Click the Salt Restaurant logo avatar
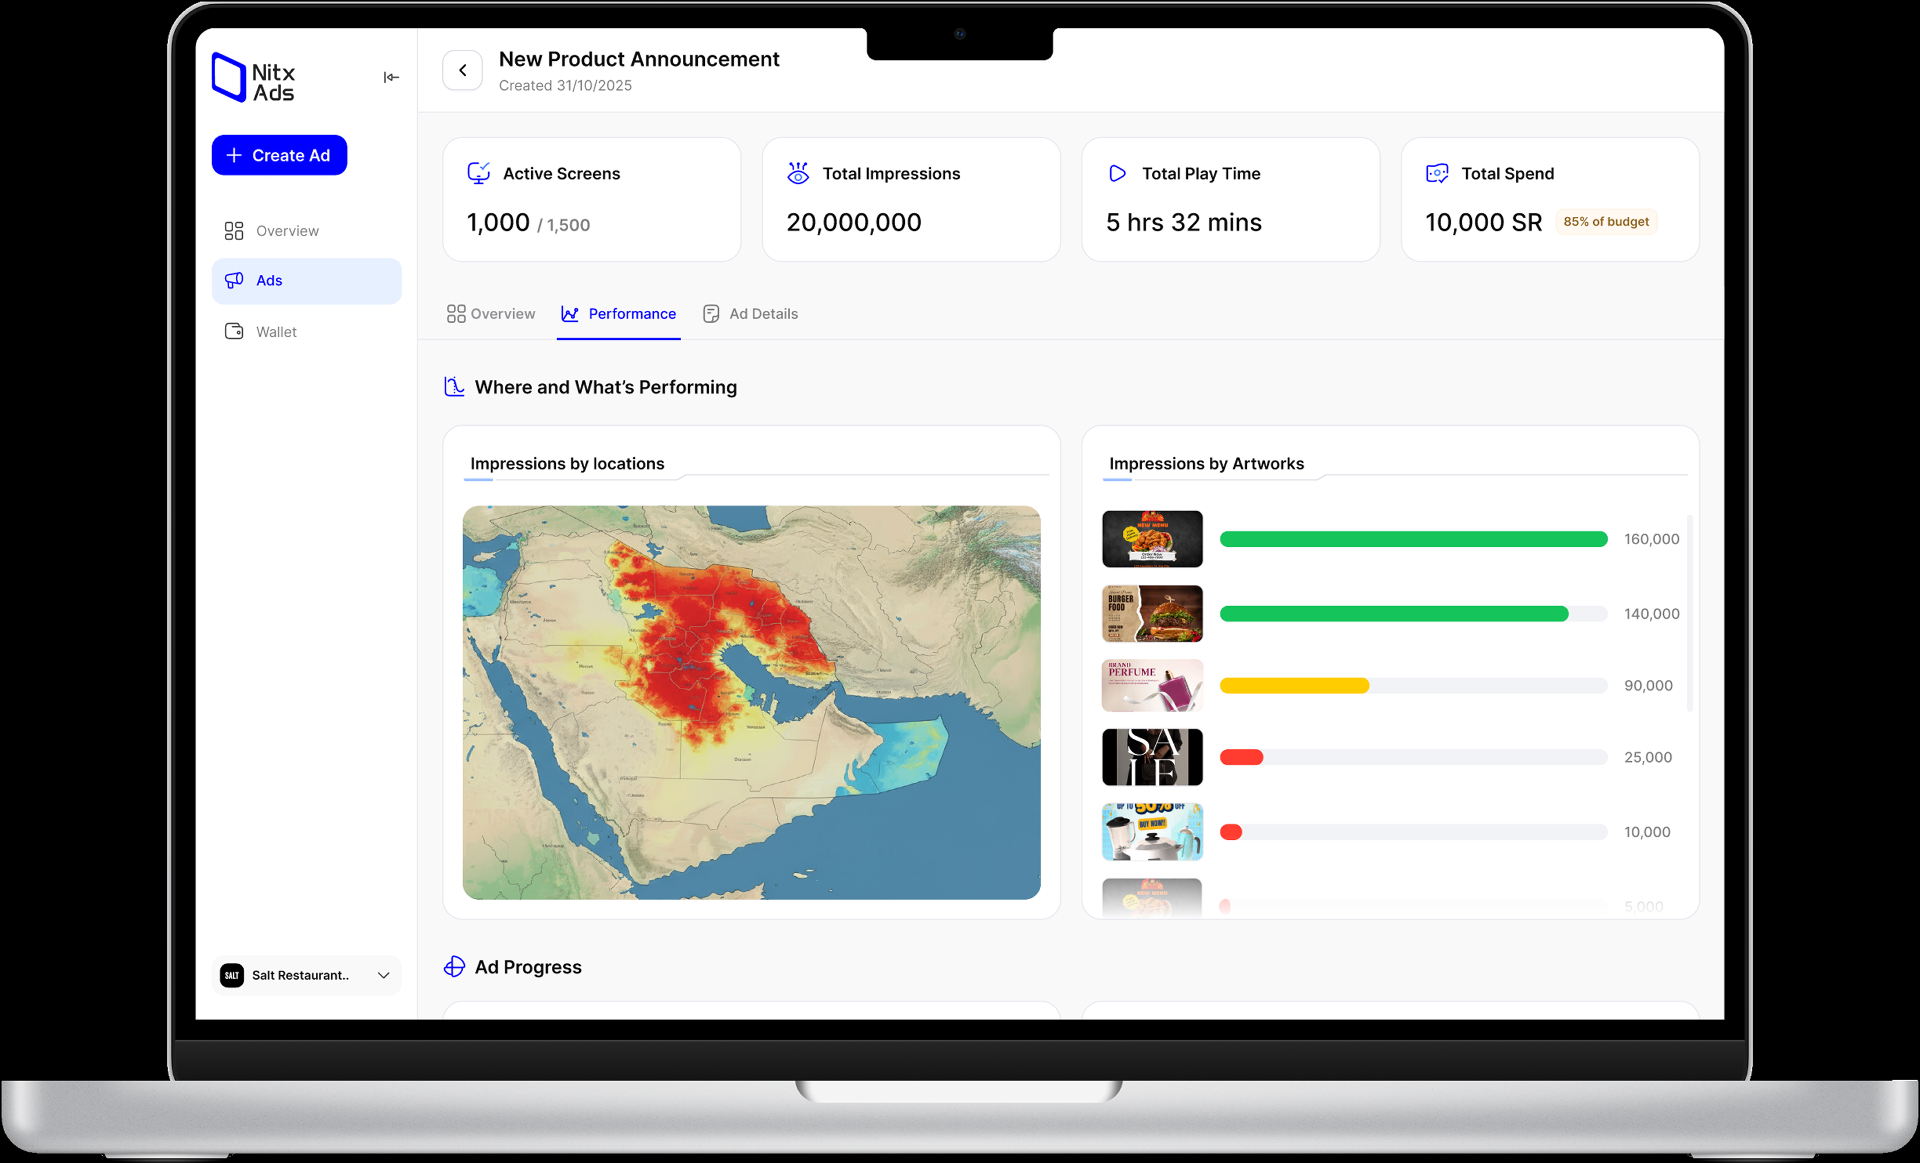The image size is (1920, 1163). [x=232, y=975]
